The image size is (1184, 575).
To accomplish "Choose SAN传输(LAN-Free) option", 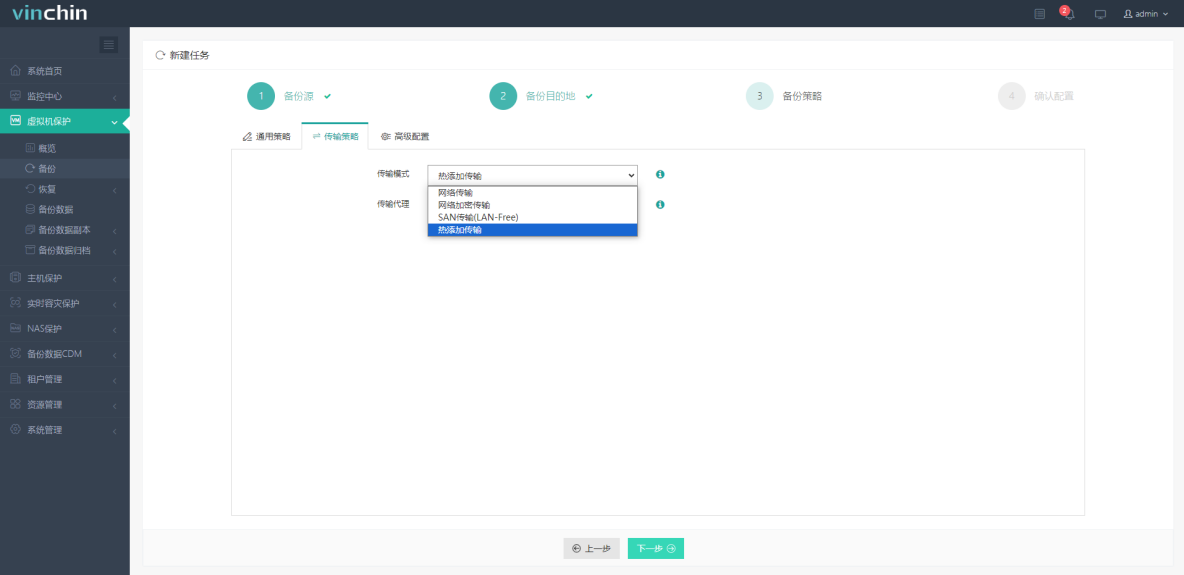I will pyautogui.click(x=532, y=217).
